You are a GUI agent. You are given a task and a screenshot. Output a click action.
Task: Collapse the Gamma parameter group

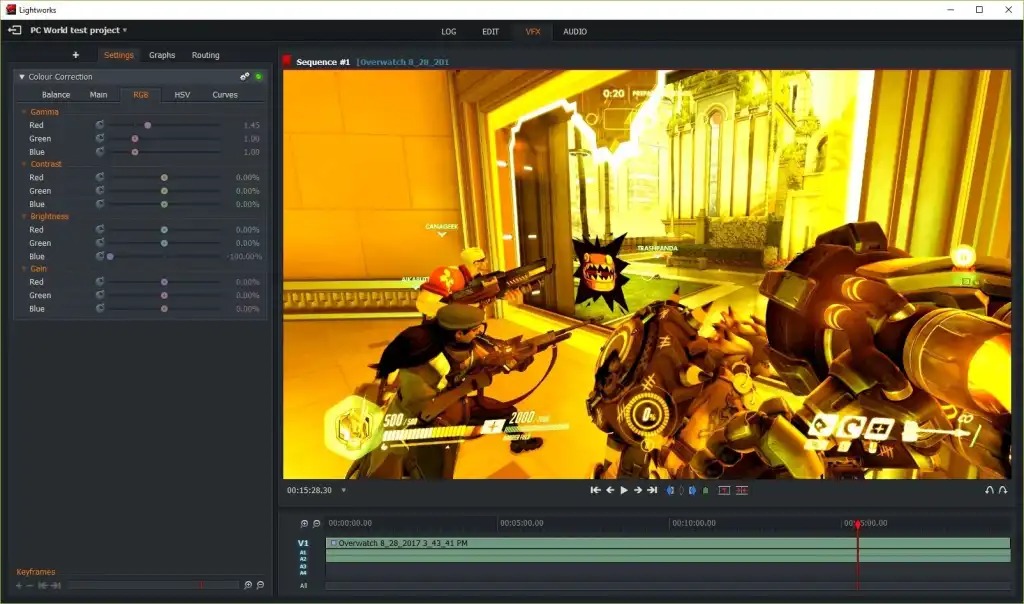click(x=24, y=112)
